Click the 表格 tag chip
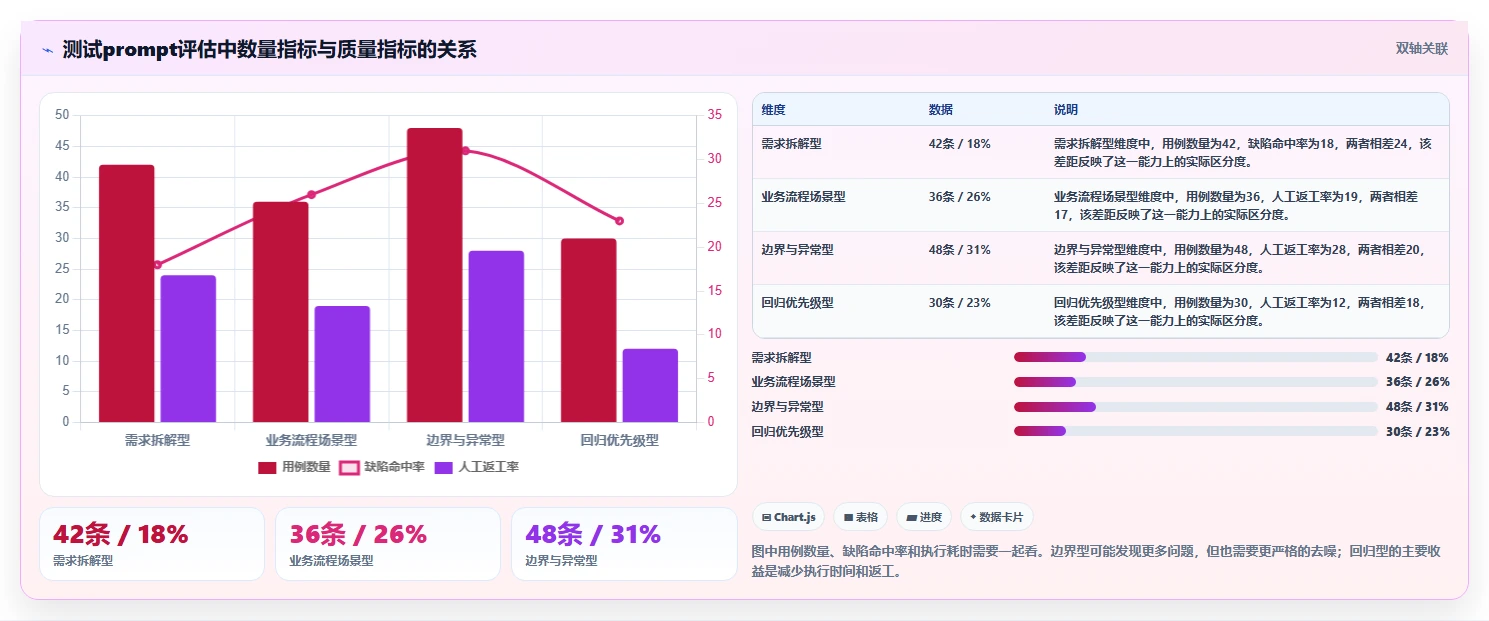The height and width of the screenshot is (621, 1489). [x=861, y=517]
